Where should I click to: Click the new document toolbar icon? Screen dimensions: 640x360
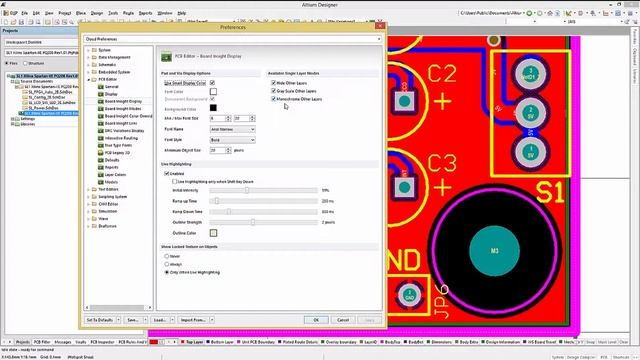pyautogui.click(x=6, y=22)
